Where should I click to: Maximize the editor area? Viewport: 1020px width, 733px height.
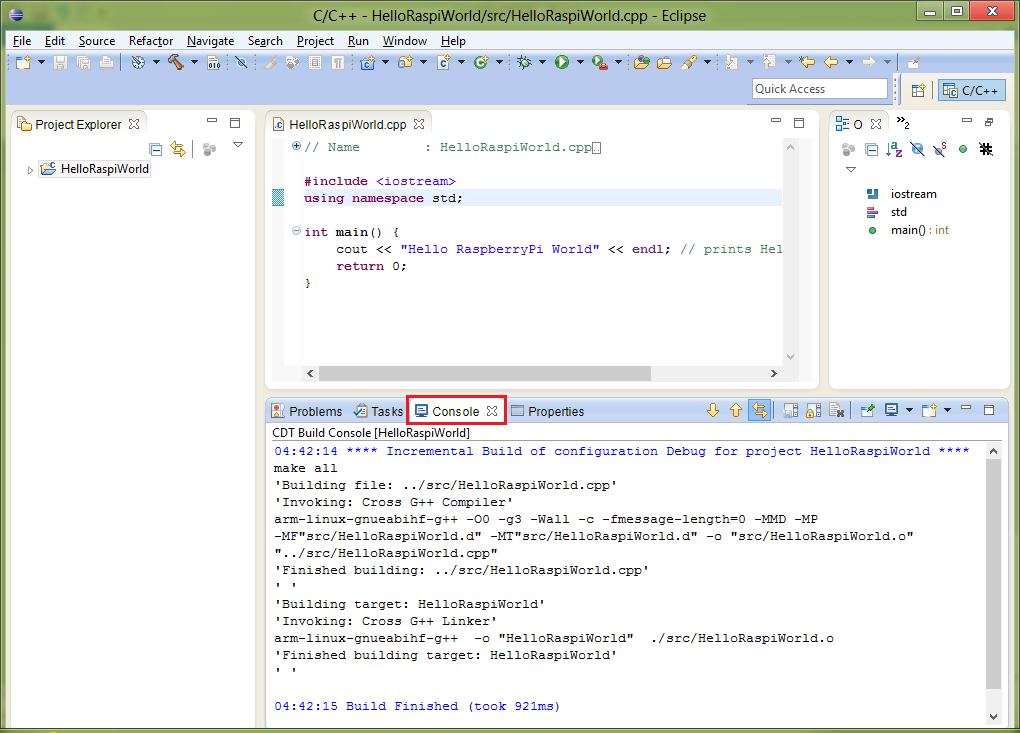(x=799, y=122)
